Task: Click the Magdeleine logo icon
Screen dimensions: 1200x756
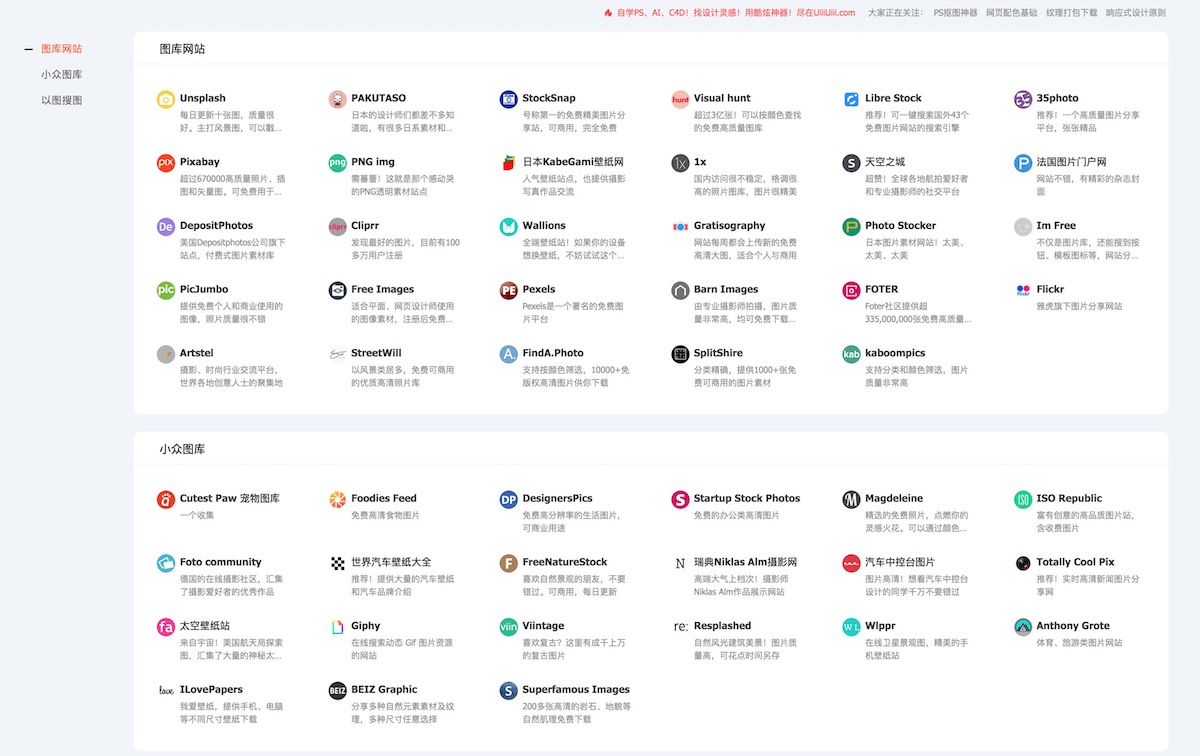Action: (851, 499)
